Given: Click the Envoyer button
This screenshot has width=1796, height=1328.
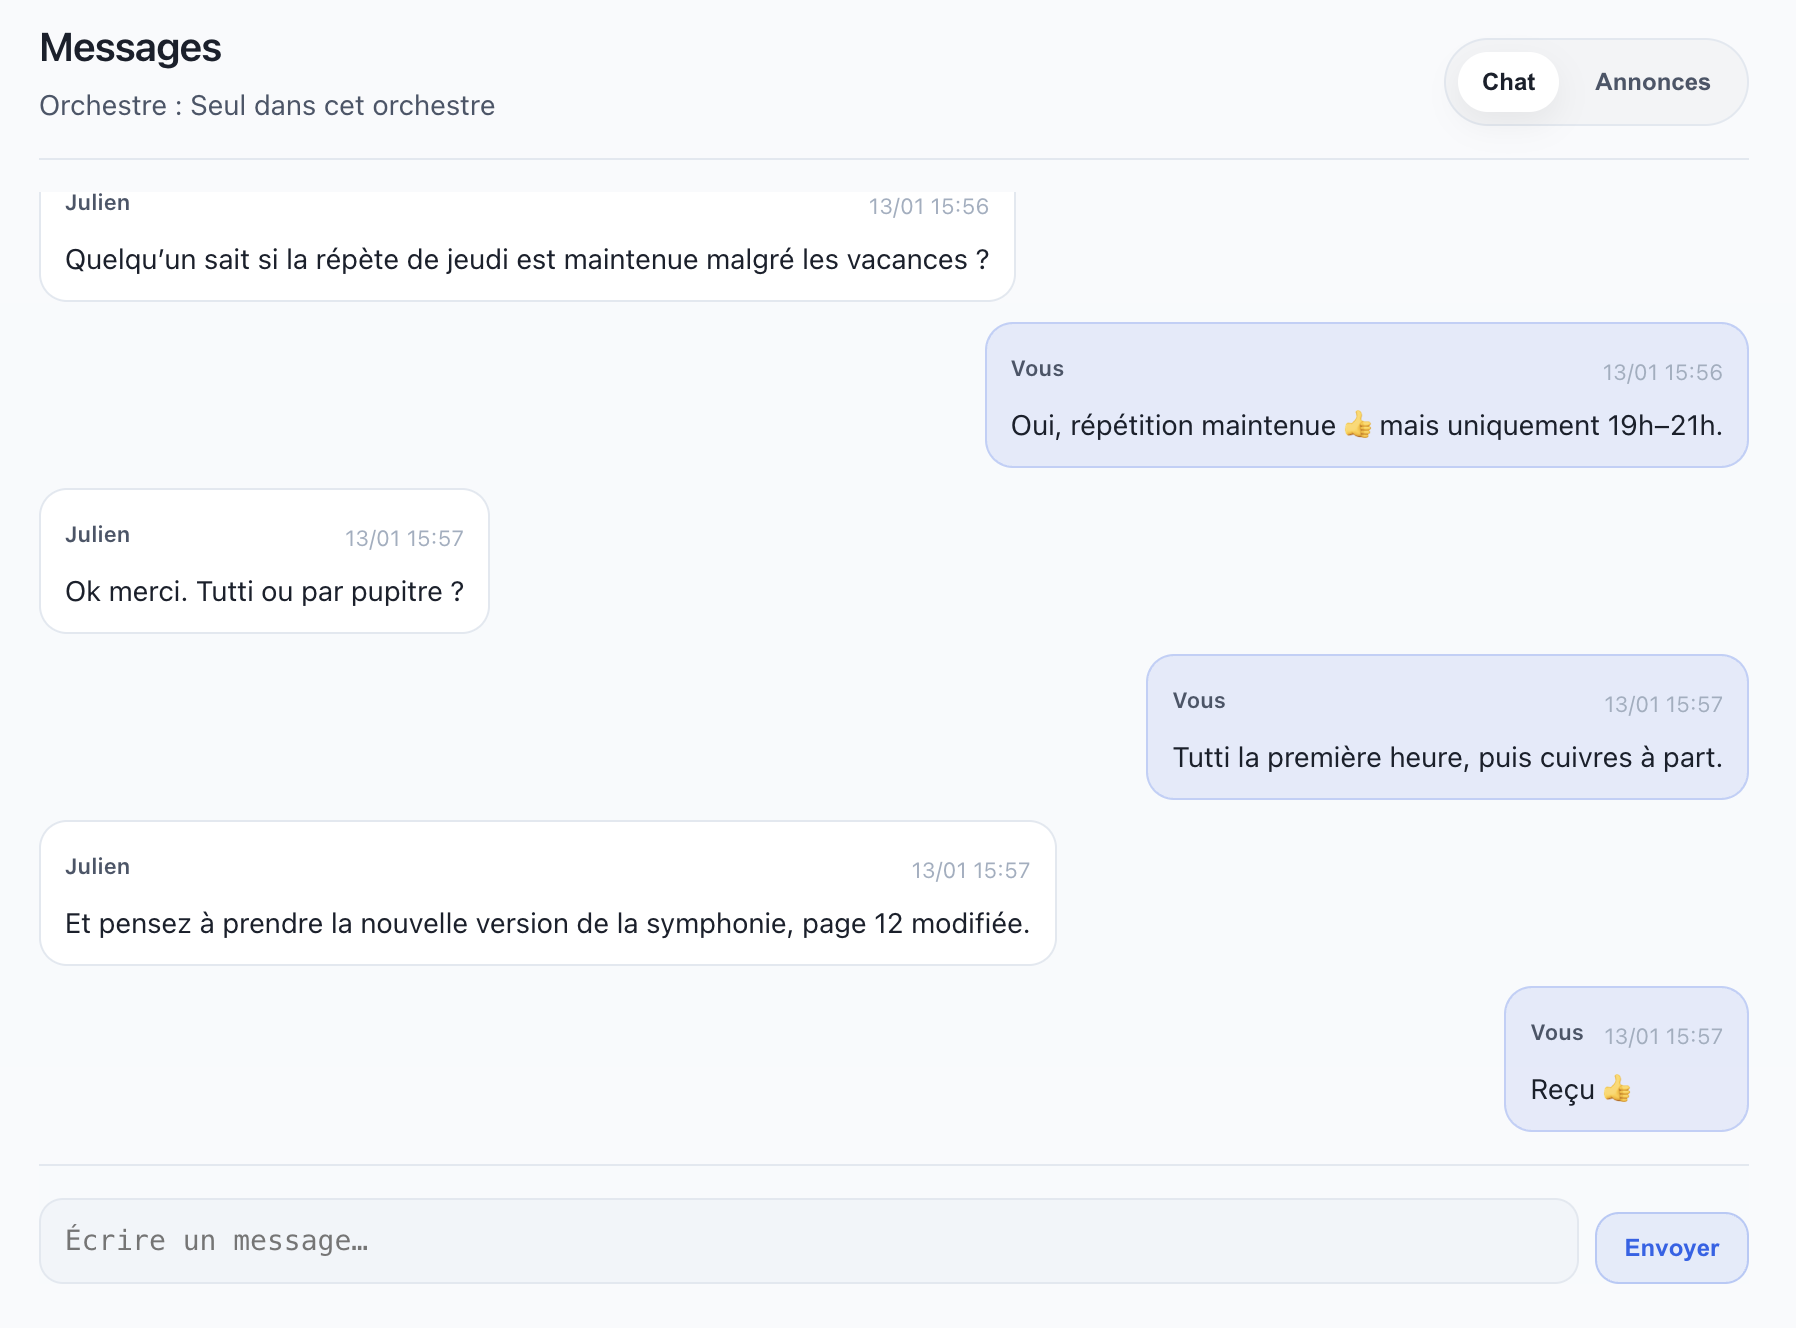Looking at the screenshot, I should 1671,1247.
